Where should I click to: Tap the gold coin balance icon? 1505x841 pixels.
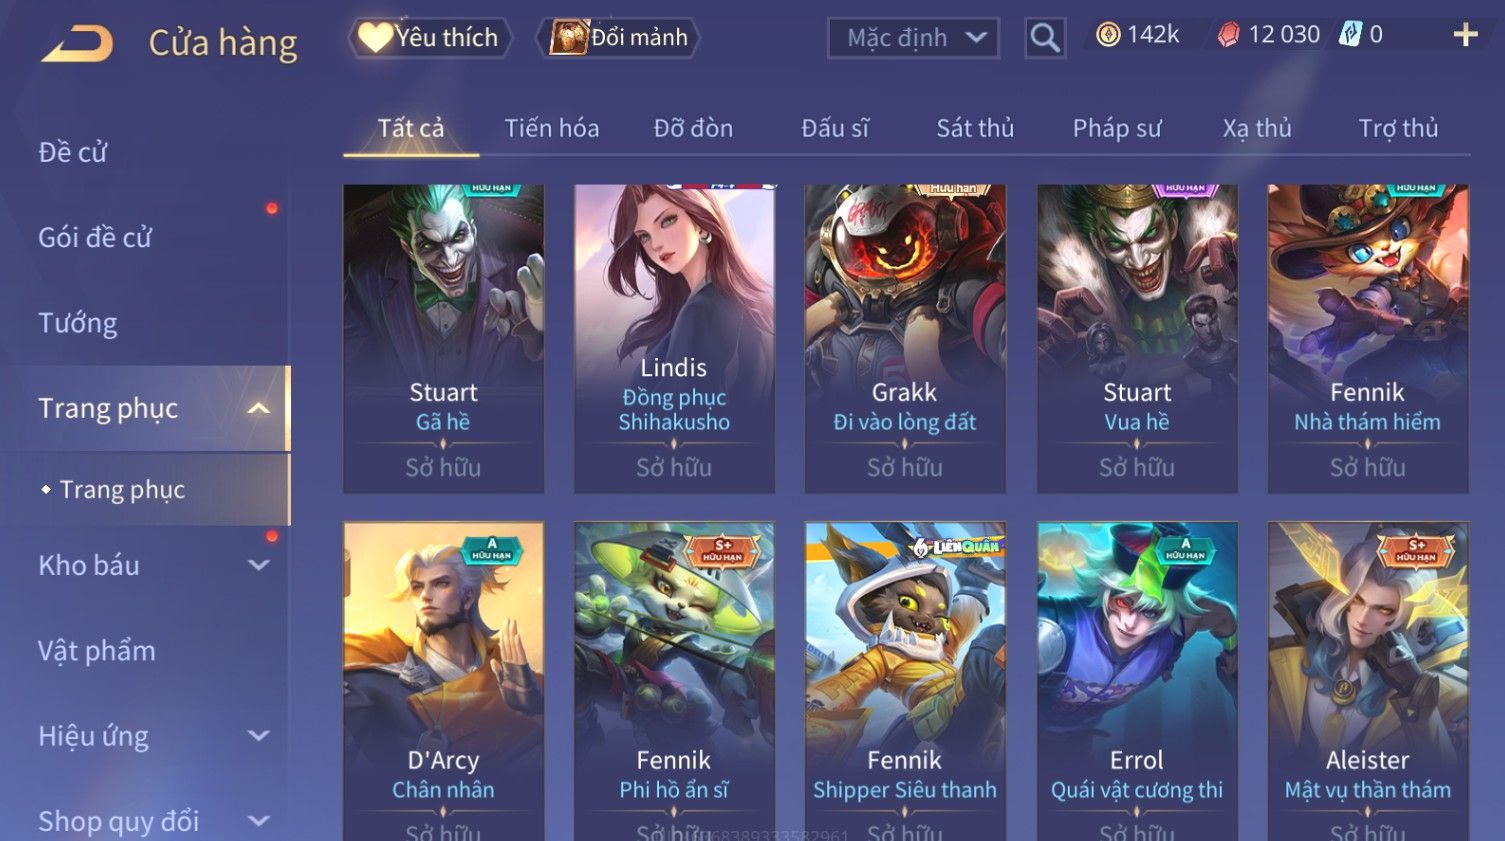1108,35
